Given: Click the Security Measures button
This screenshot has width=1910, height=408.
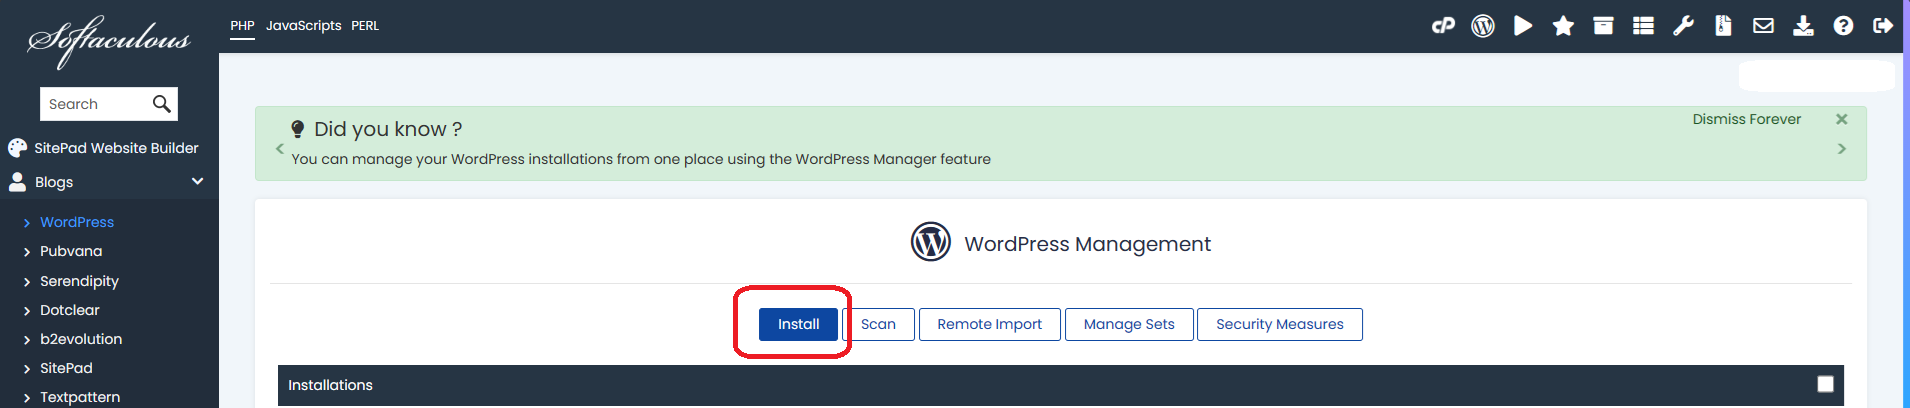Looking at the screenshot, I should [x=1280, y=324].
